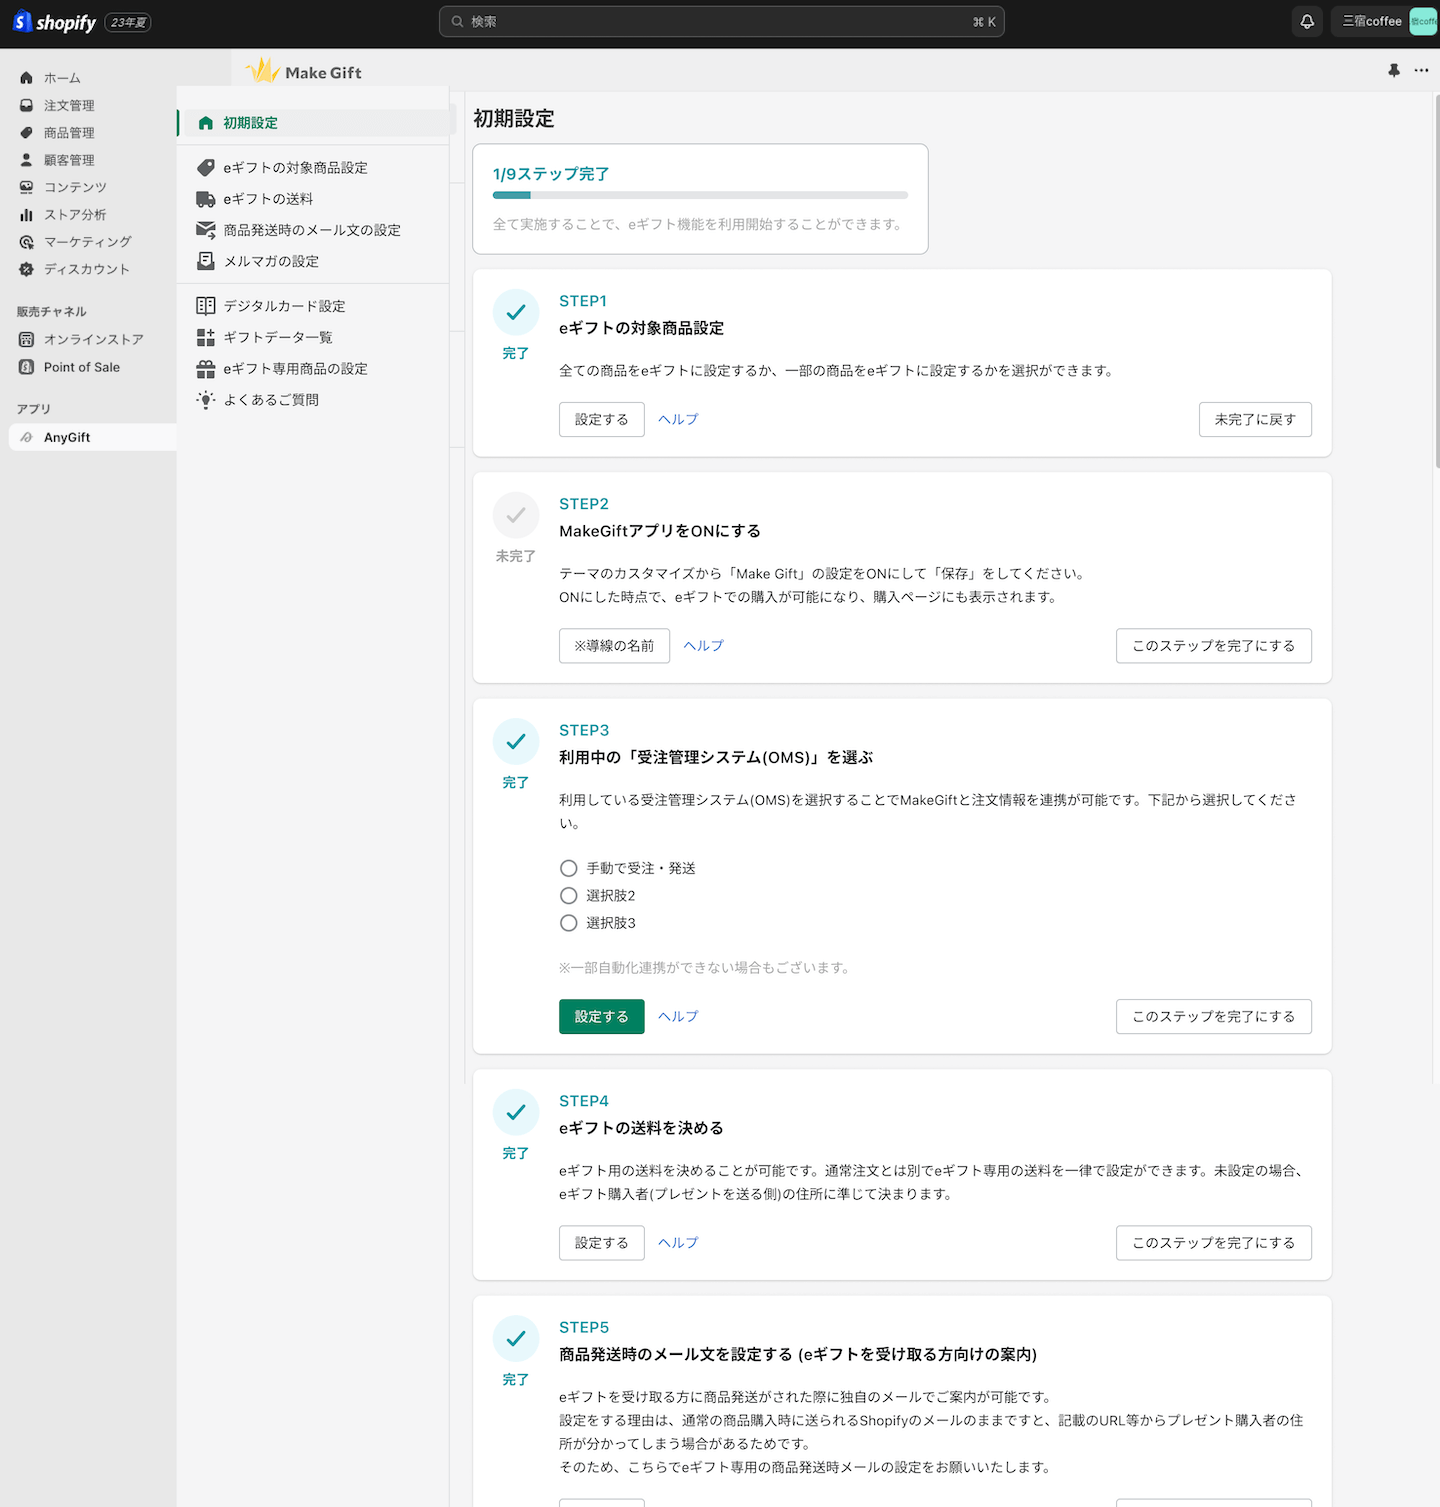Open eギフト専用商品の設定 gift icon item
1440x1507 pixels.
[206, 369]
